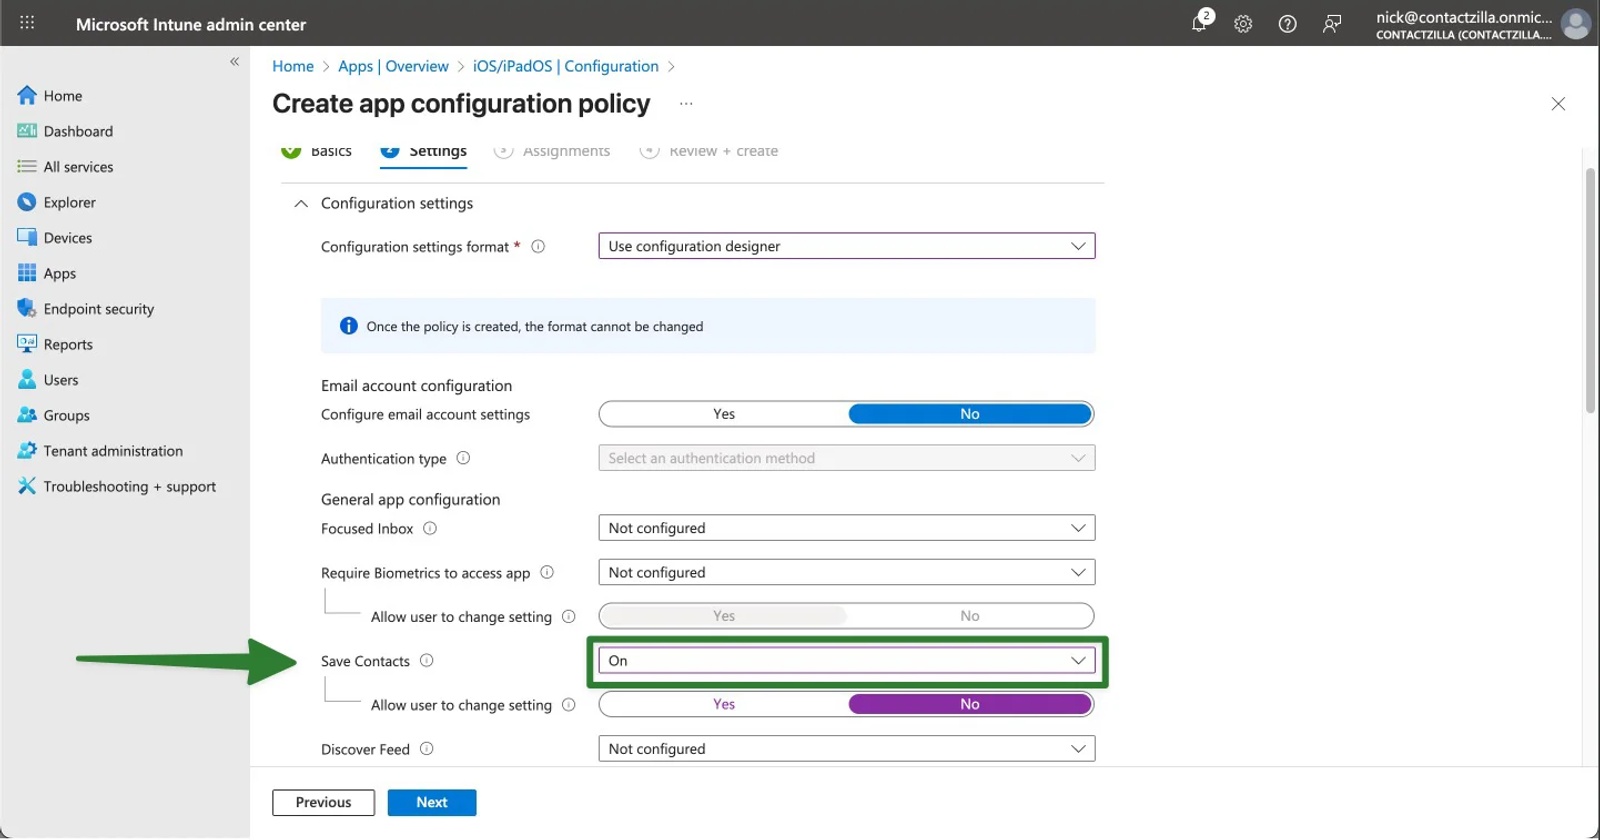The width and height of the screenshot is (1600, 840).
Task: Set Biometrics allow user change to No
Action: click(970, 616)
